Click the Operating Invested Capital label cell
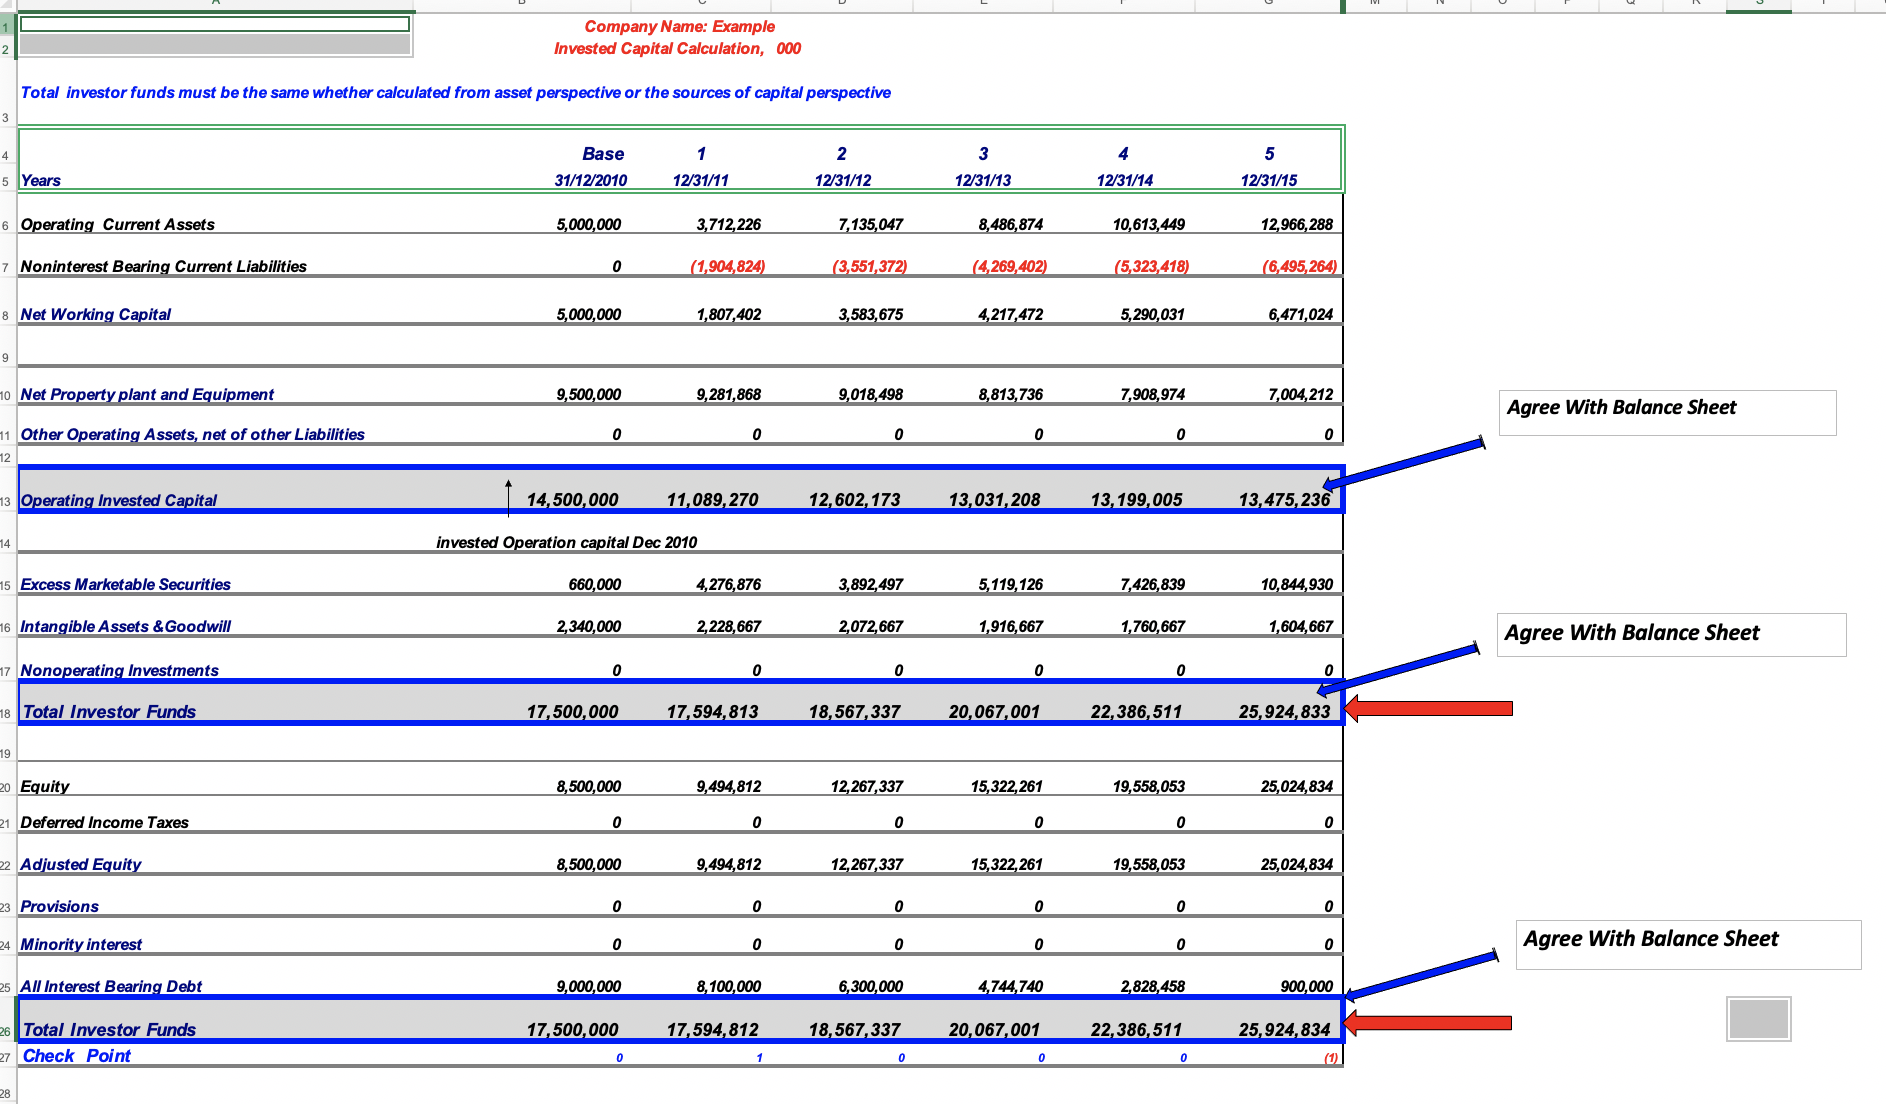 [x=120, y=500]
